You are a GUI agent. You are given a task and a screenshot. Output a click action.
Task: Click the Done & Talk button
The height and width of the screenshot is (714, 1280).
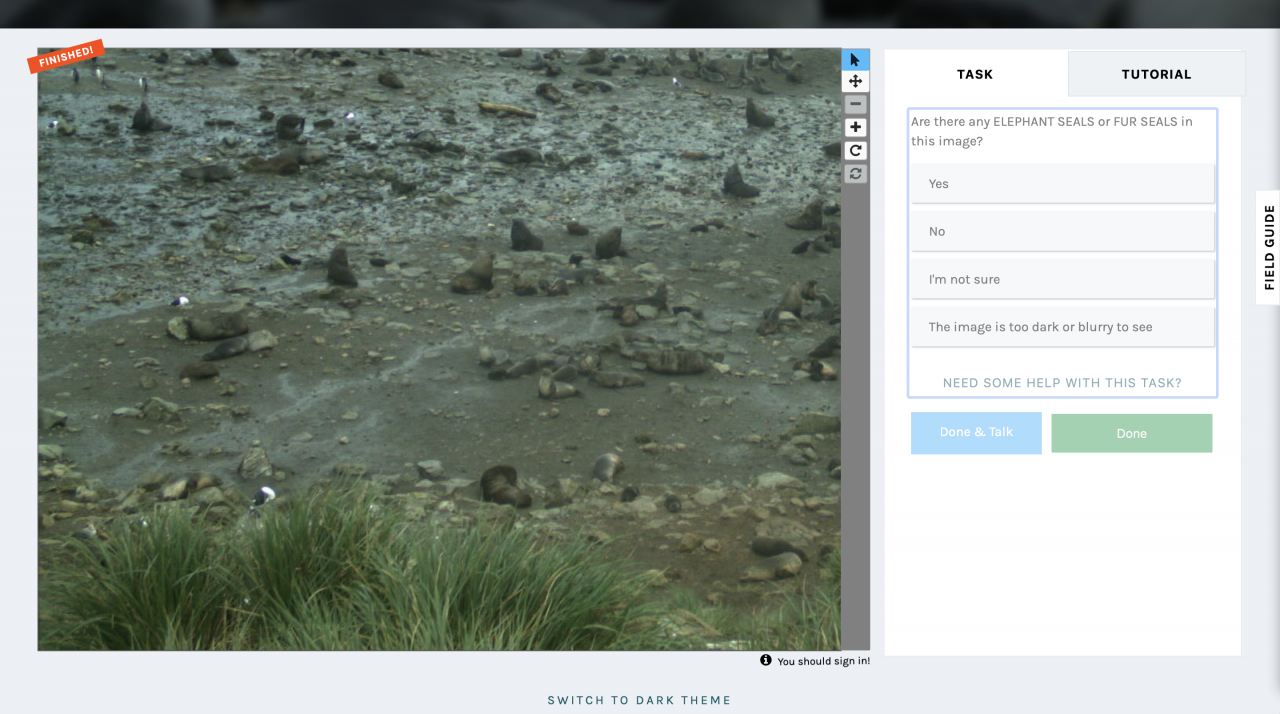[976, 433]
